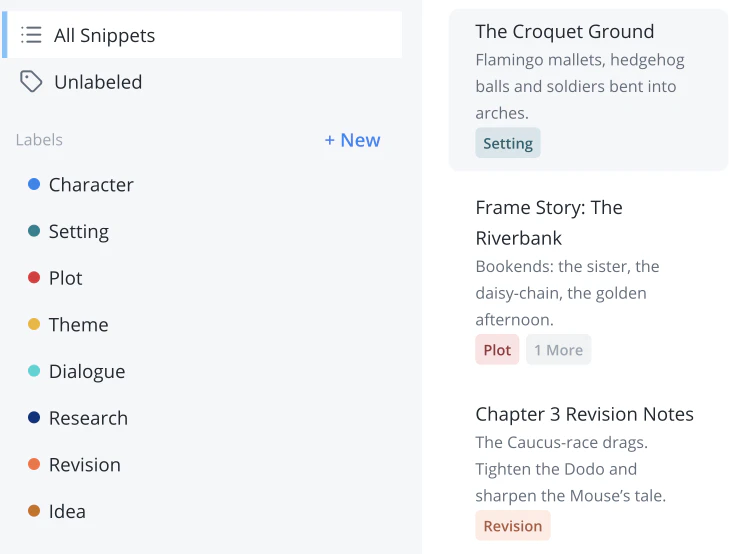This screenshot has width=738, height=554.
Task: Filter by the Setting label in sidebar
Action: click(79, 232)
